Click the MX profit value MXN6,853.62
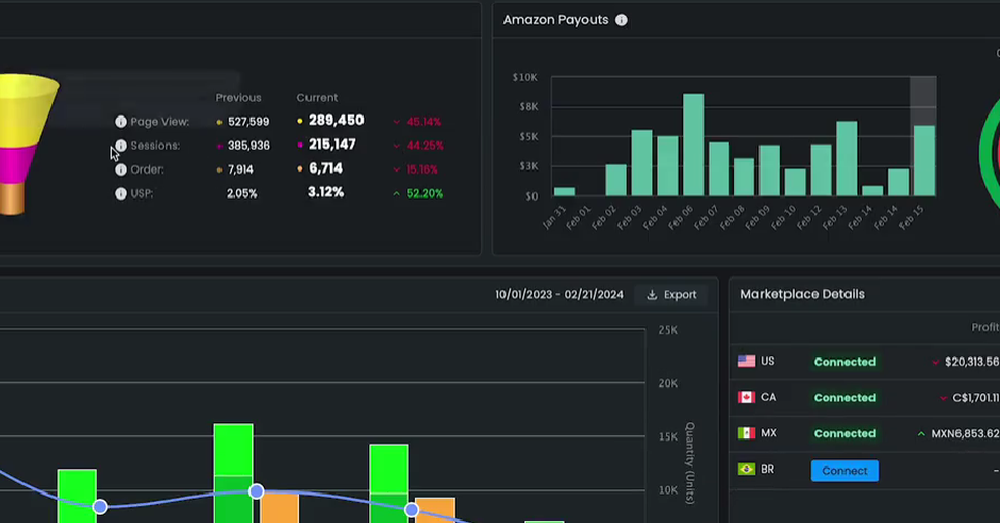The width and height of the screenshot is (1000, 523). point(966,433)
